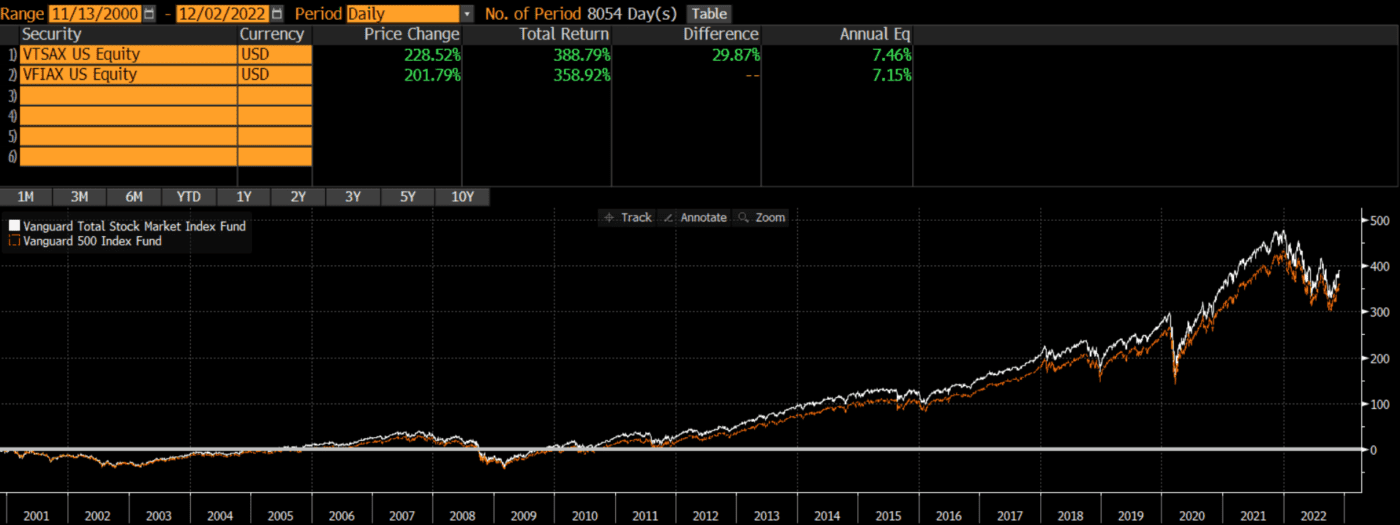Click the Table button
The image size is (1400, 525).
click(x=709, y=14)
